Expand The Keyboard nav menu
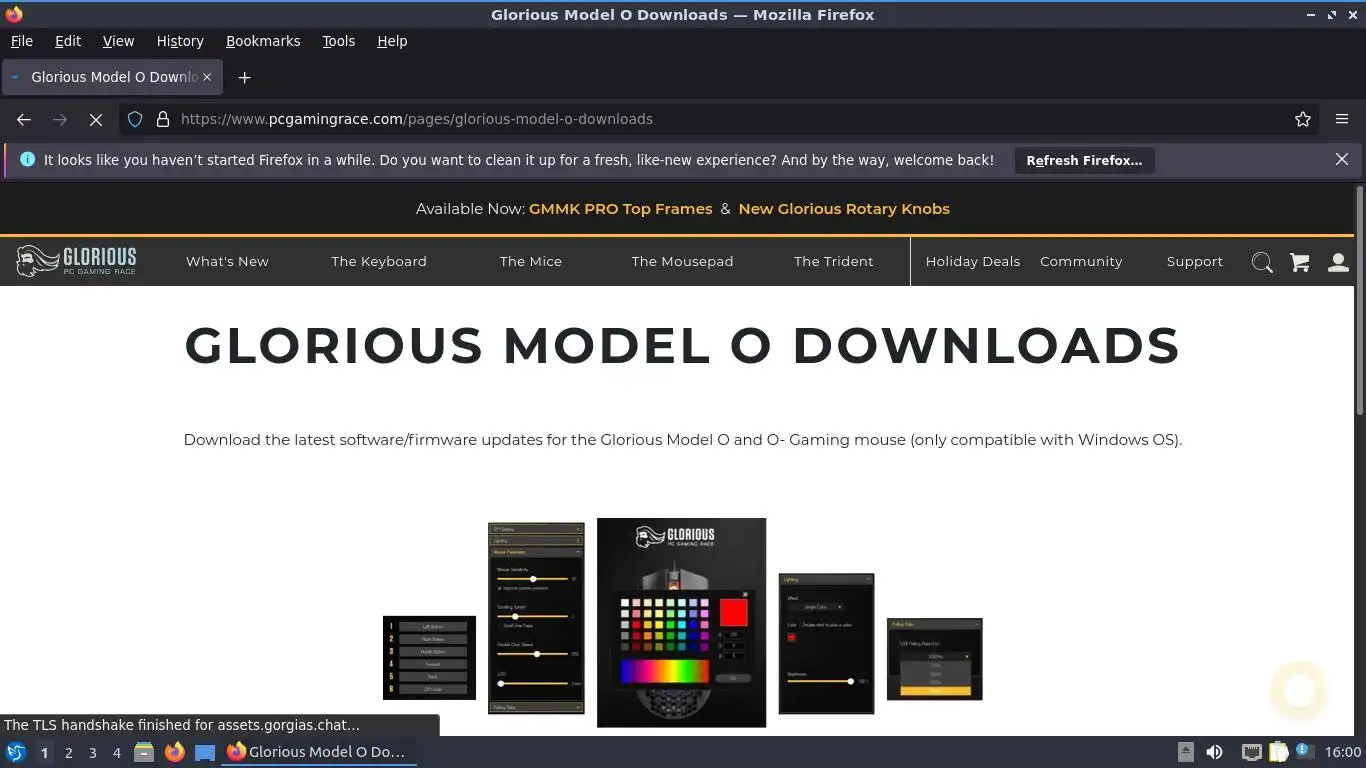This screenshot has height=768, width=1366. [379, 261]
